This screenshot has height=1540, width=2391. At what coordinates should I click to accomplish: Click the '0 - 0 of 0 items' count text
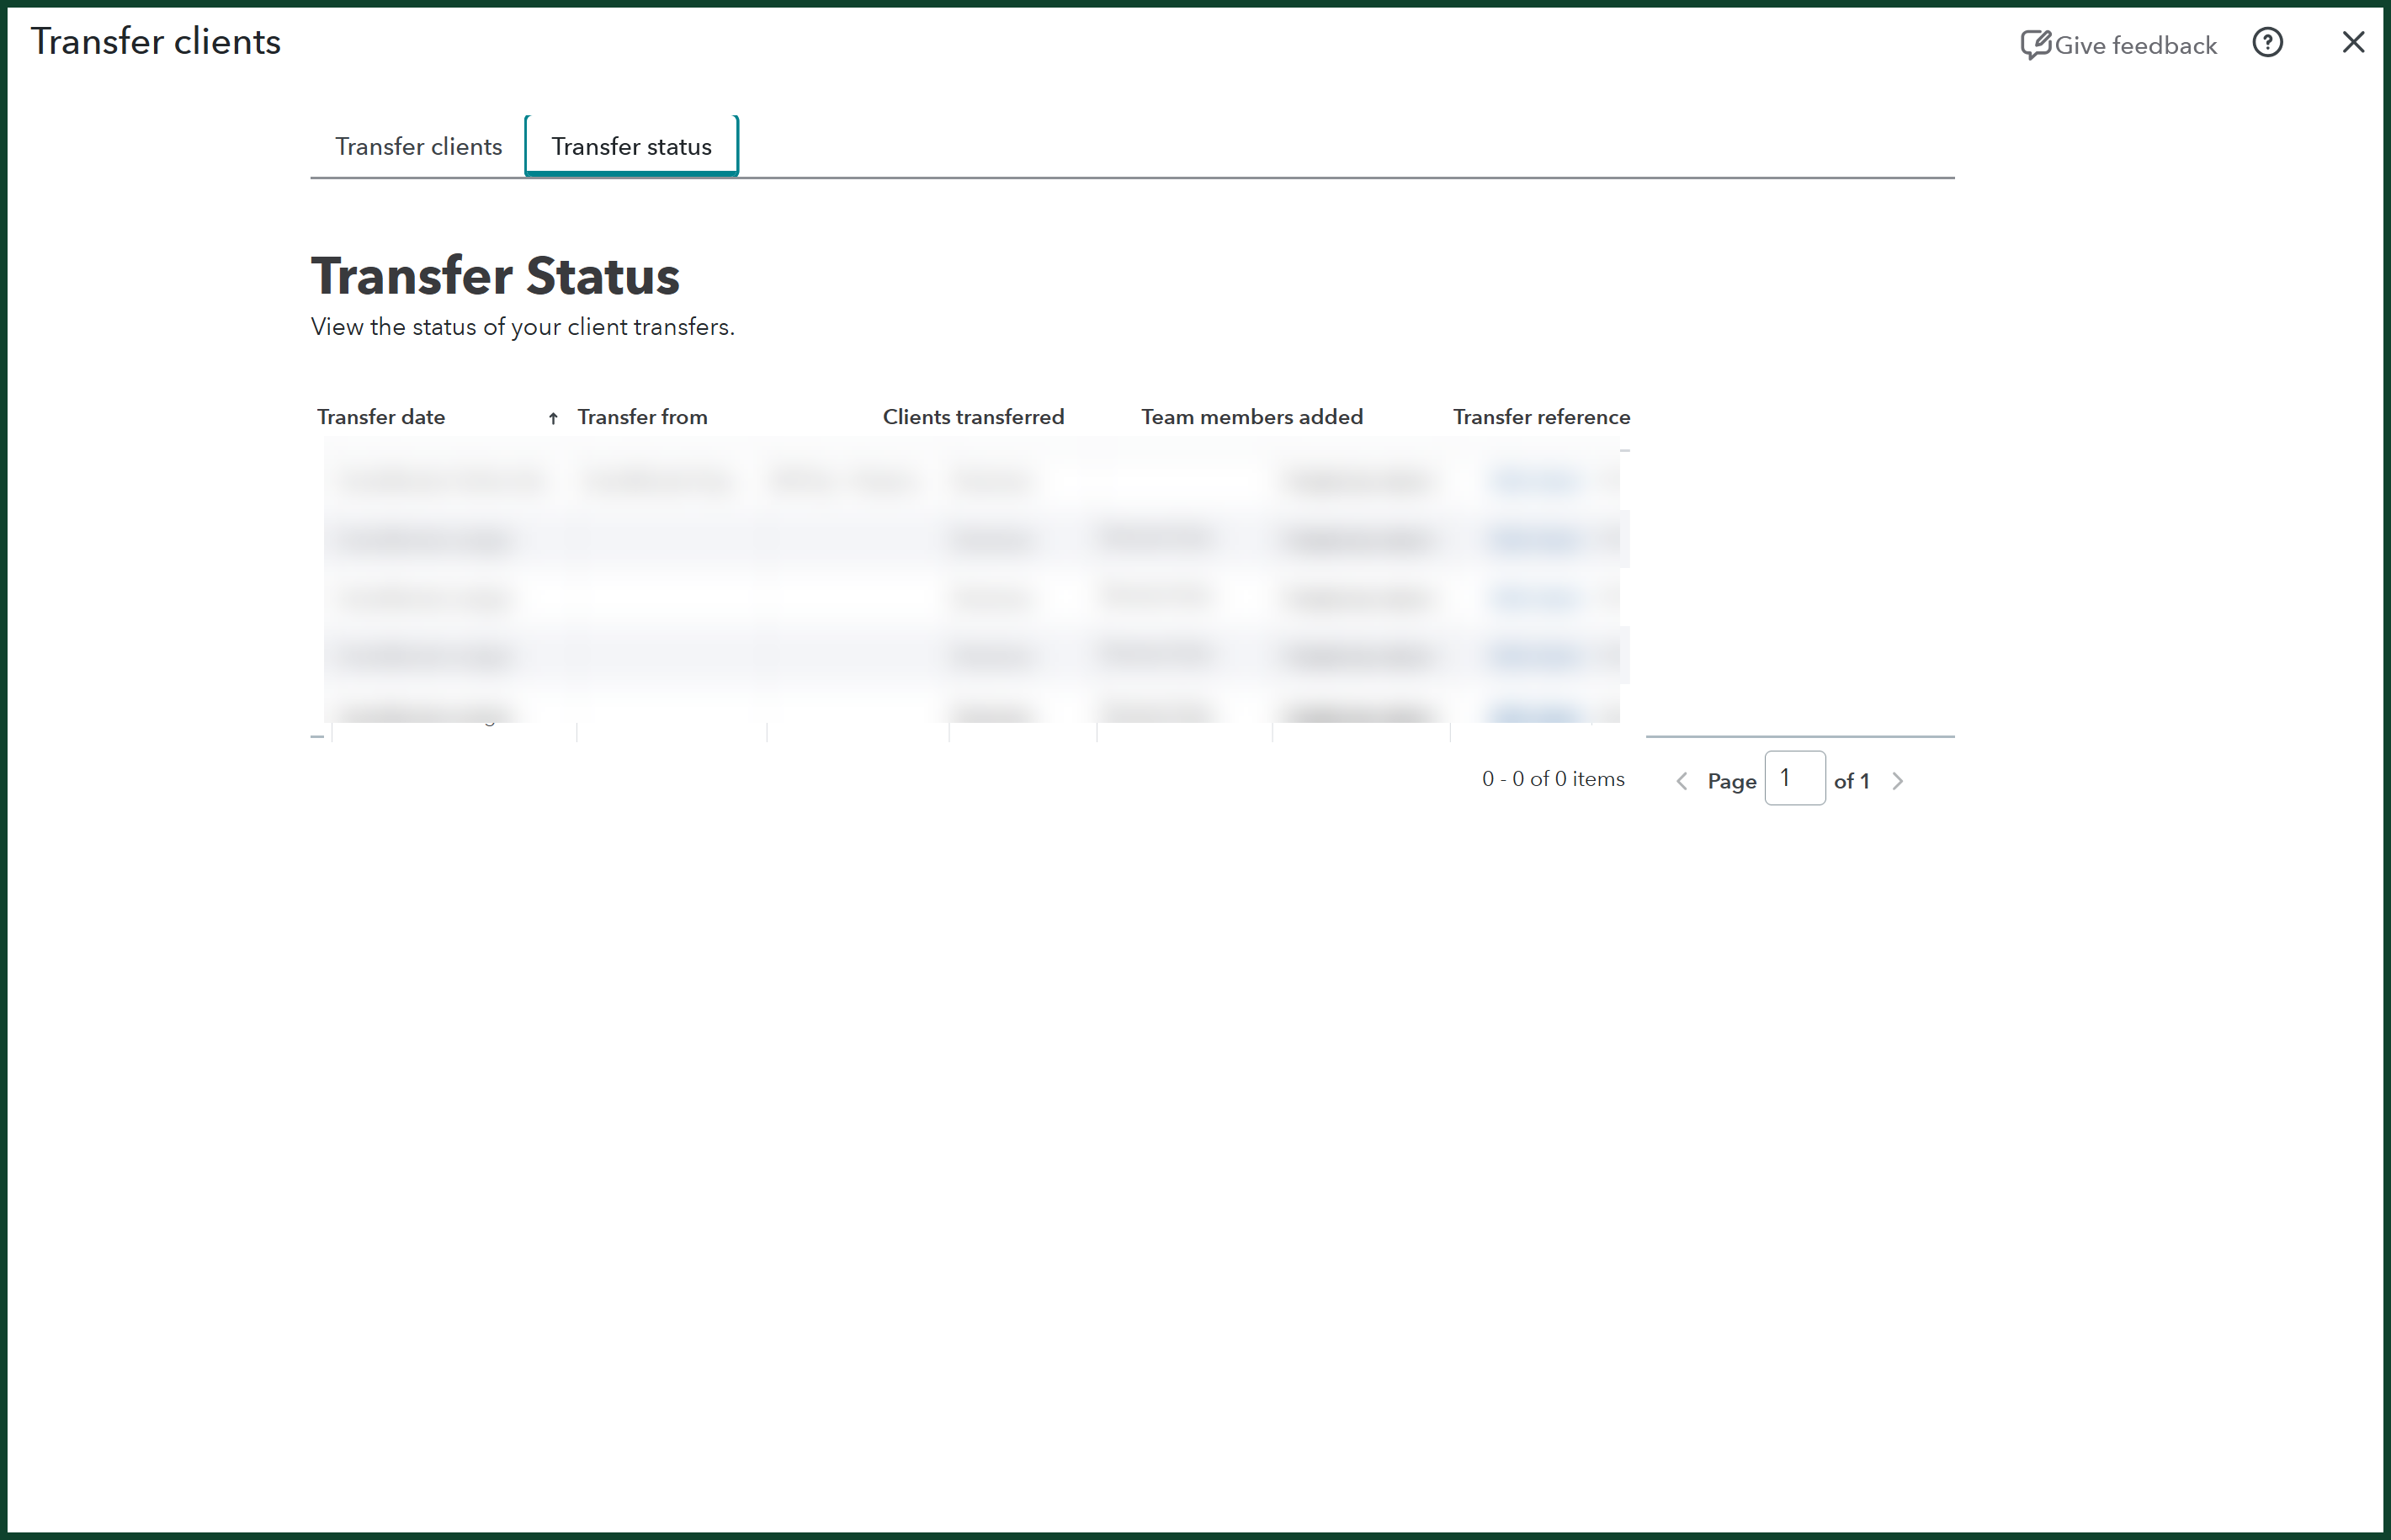pyautogui.click(x=1552, y=779)
